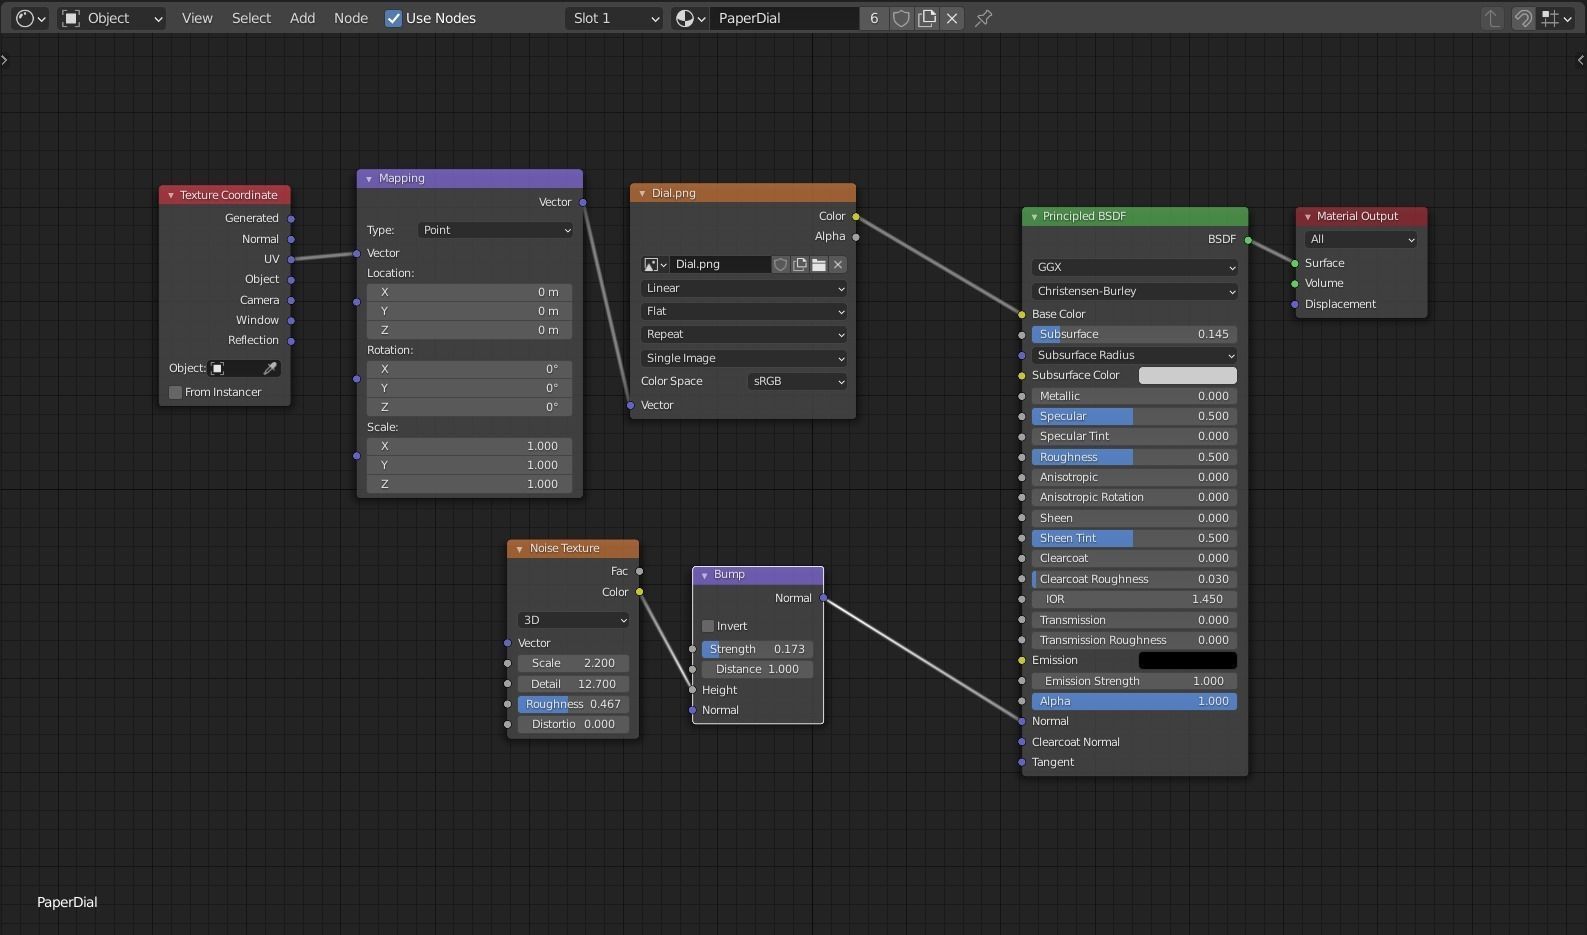The height and width of the screenshot is (935, 1587).
Task: Create new image copy in Dial.png node
Action: [x=800, y=265]
